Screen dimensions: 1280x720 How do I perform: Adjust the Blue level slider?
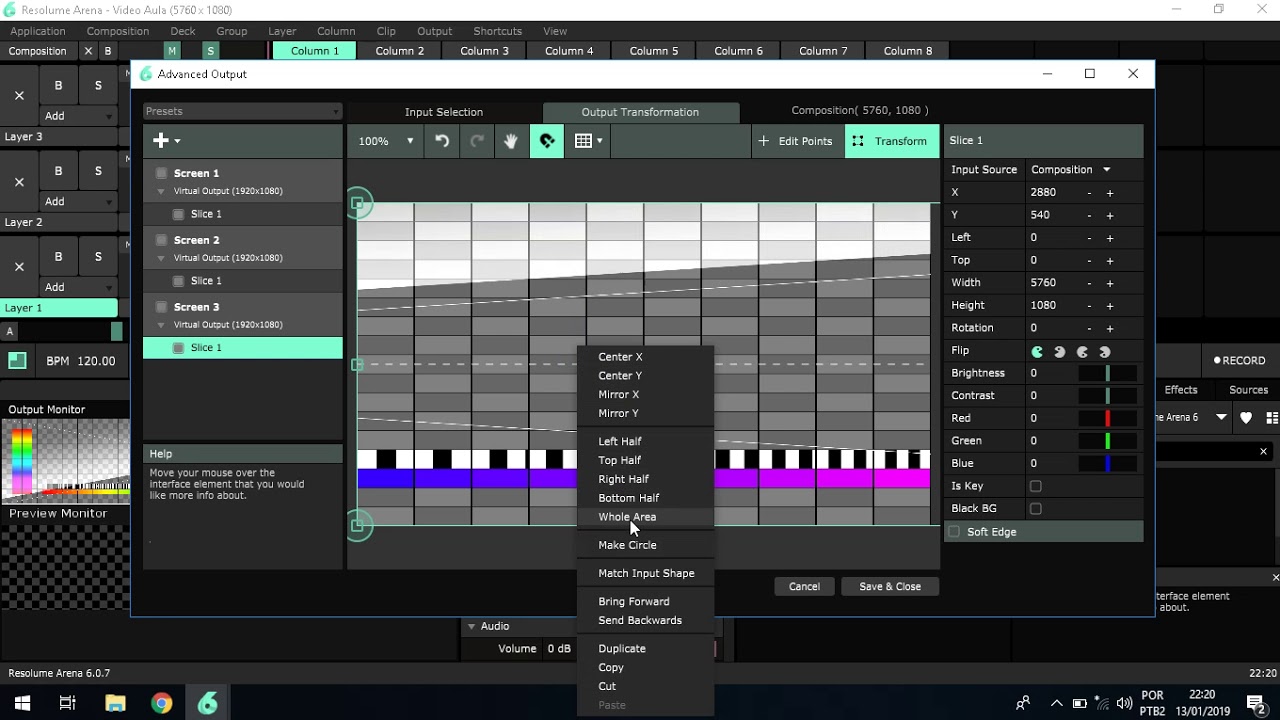point(1107,463)
